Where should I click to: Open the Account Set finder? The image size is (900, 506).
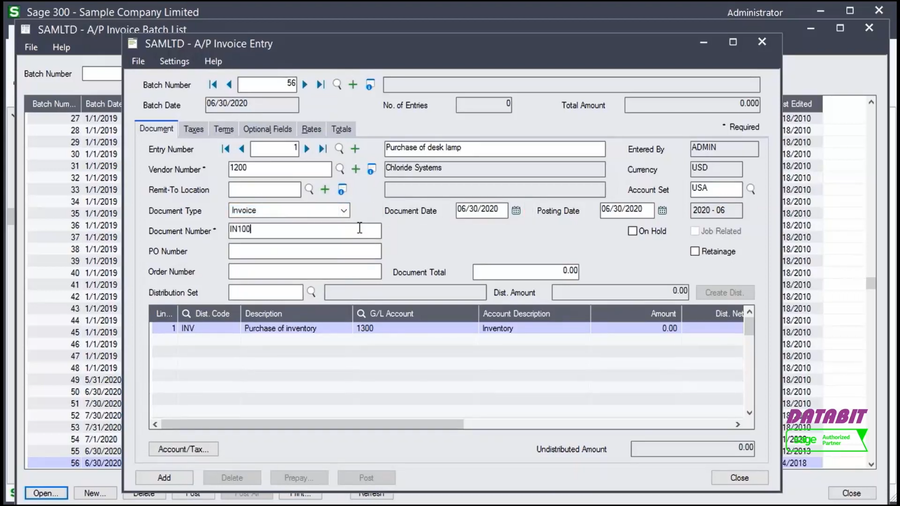[x=751, y=189]
